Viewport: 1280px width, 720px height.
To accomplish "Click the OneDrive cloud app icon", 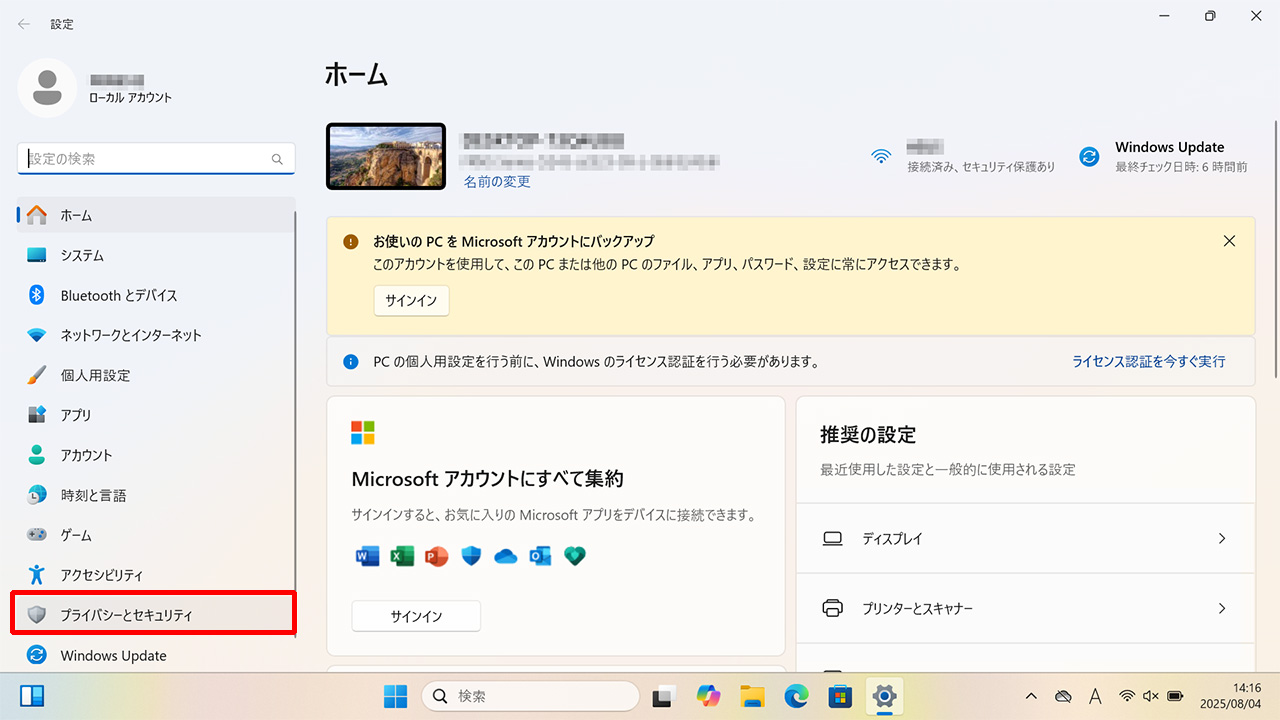I will 506,556.
